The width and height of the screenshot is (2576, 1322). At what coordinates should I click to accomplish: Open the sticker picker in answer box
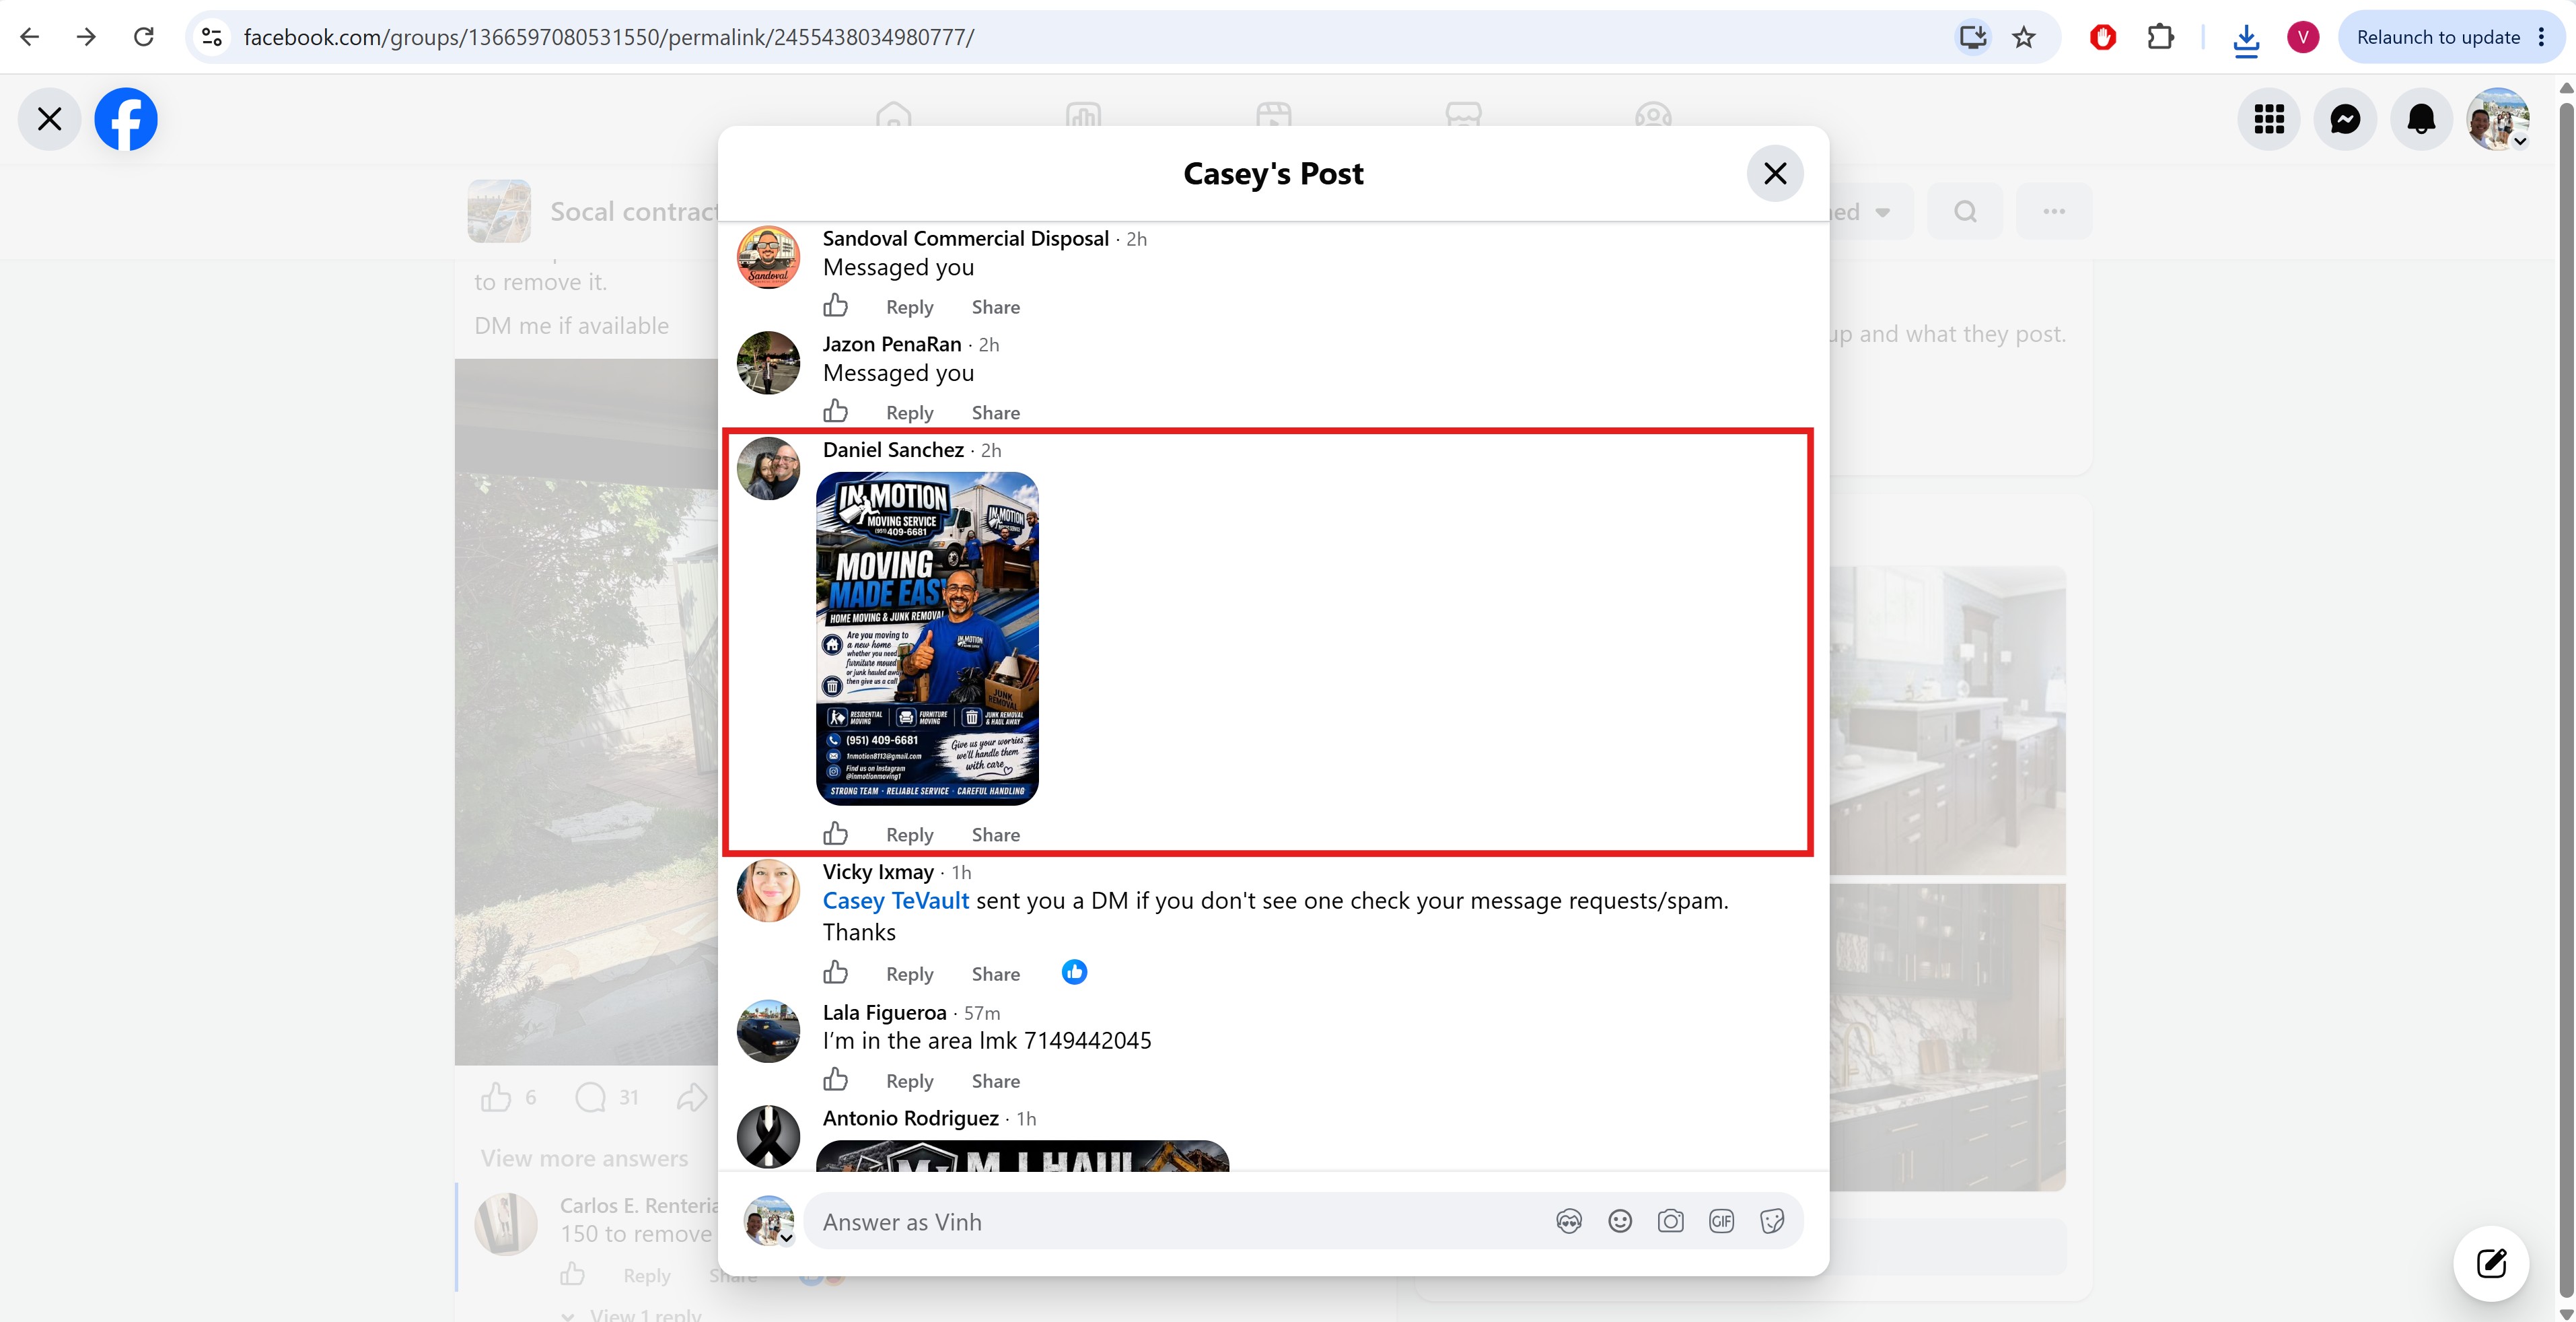(x=1772, y=1221)
